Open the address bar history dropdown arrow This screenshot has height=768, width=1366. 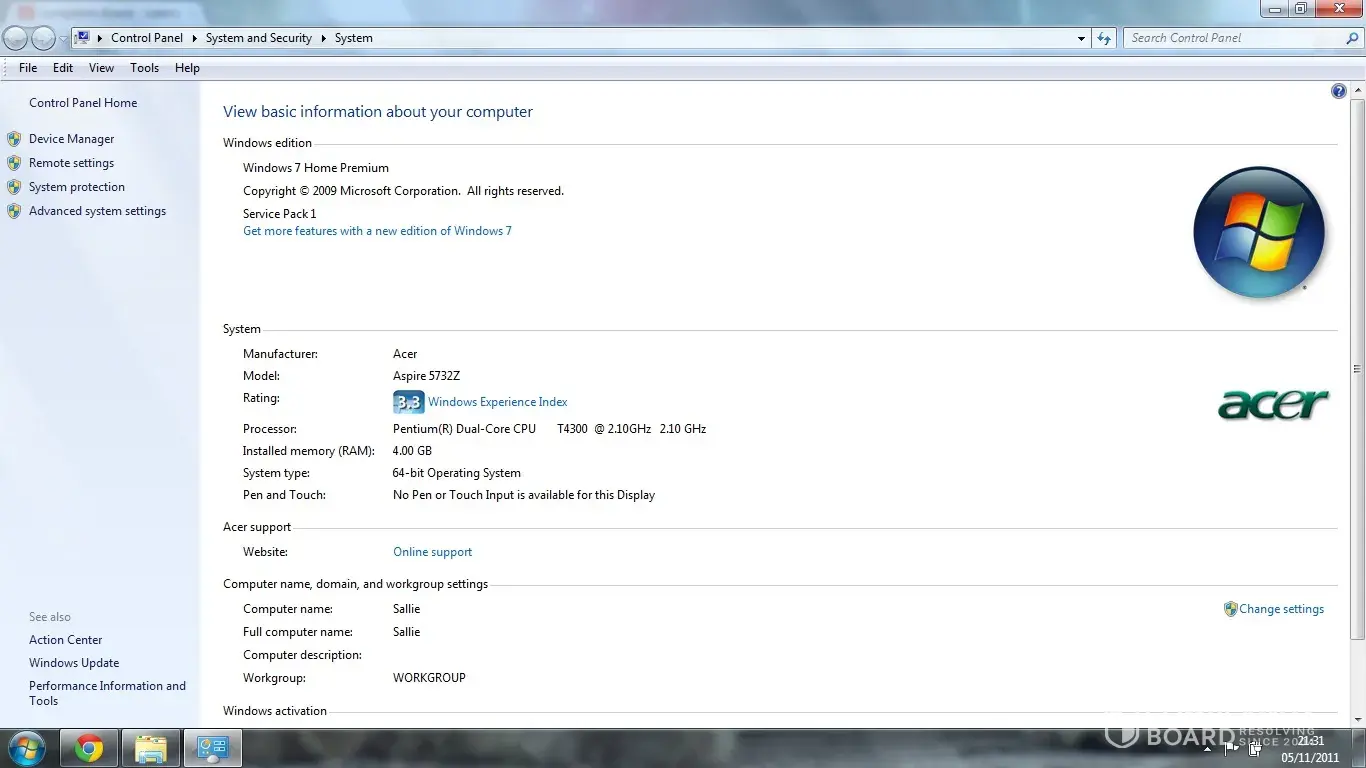(1081, 38)
